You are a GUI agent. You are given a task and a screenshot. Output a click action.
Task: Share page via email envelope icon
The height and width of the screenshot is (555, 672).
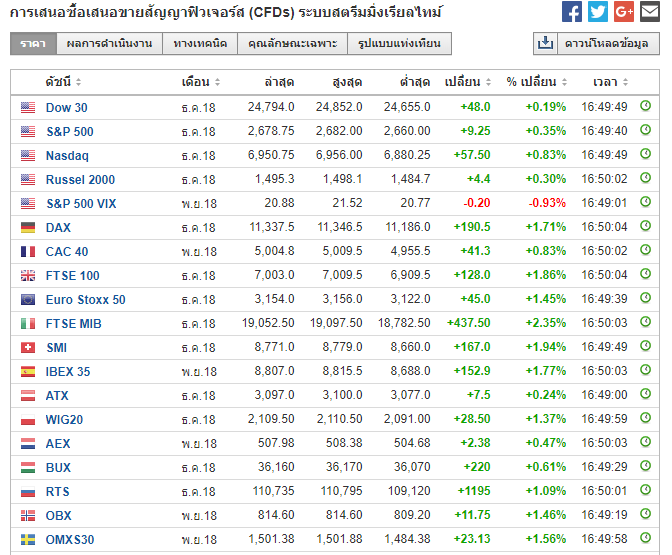coord(650,12)
